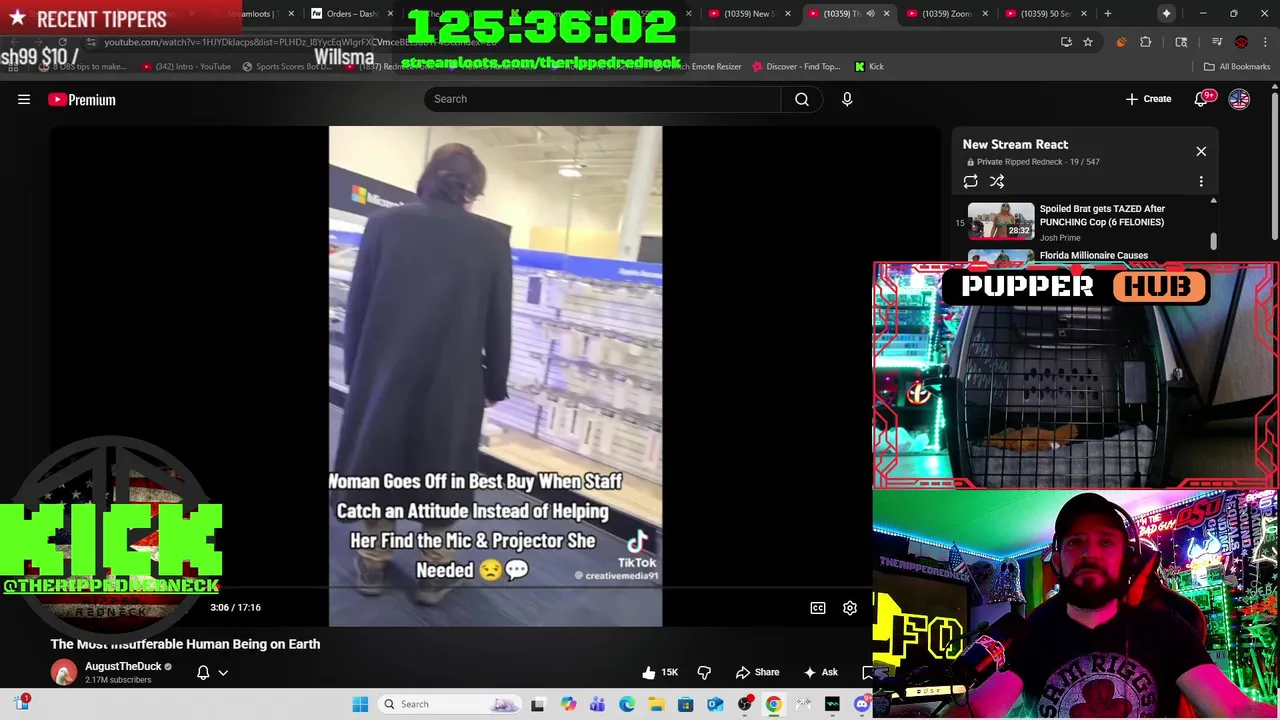Viewport: 1280px width, 720px height.
Task: Open YouTube notifications bell
Action: [1202, 99]
